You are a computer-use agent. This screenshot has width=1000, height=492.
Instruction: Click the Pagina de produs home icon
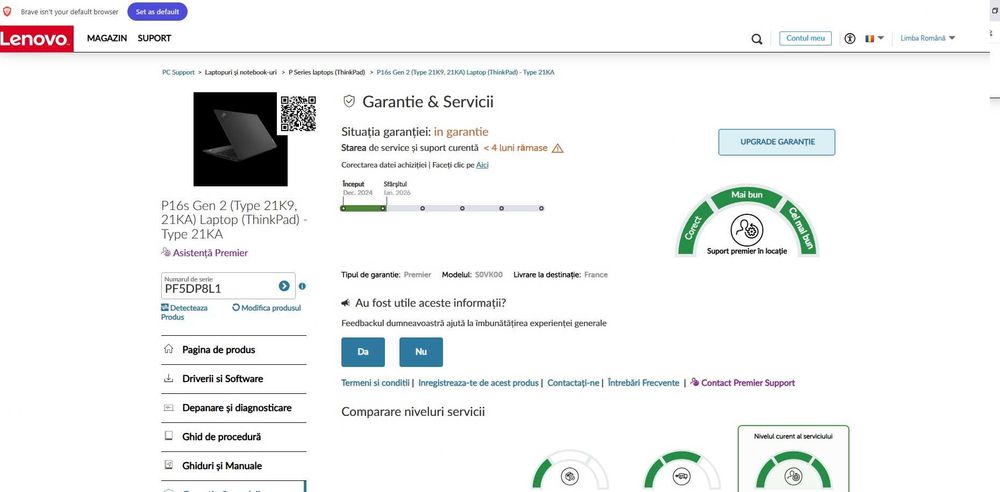(x=168, y=349)
